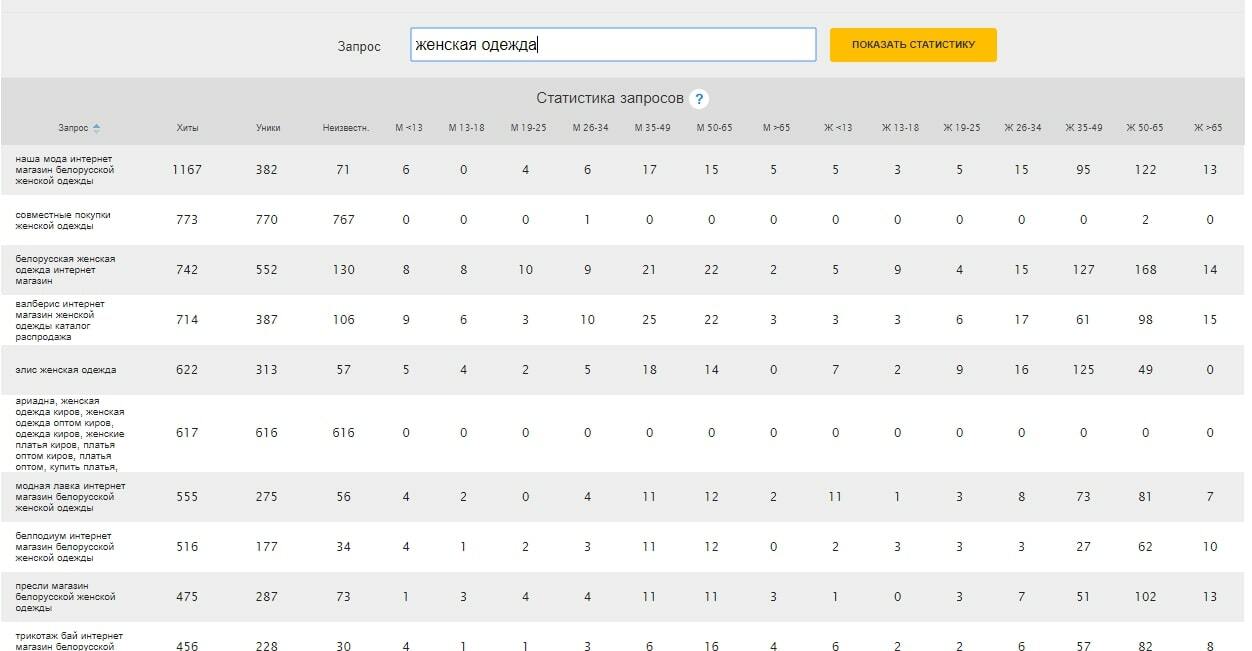Click the М 19-25 column header
The image size is (1252, 651).
click(528, 128)
